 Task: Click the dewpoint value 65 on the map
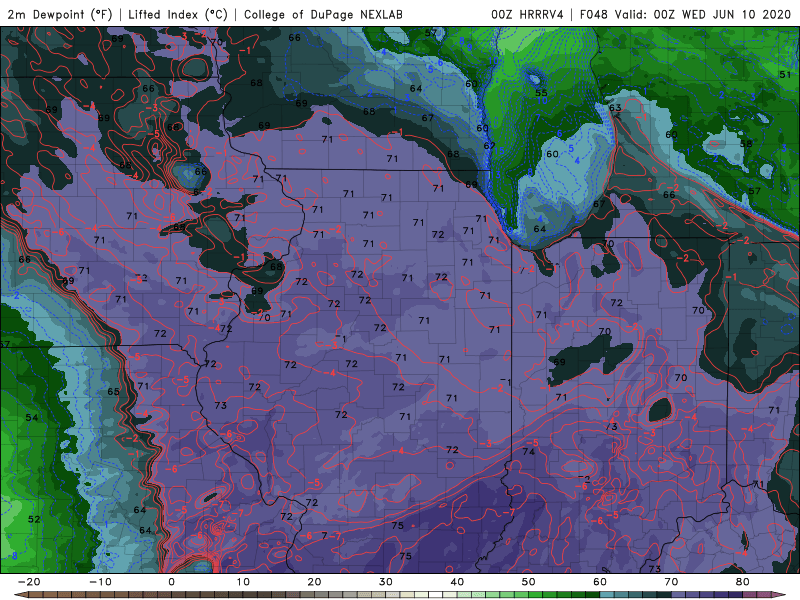click(x=113, y=391)
